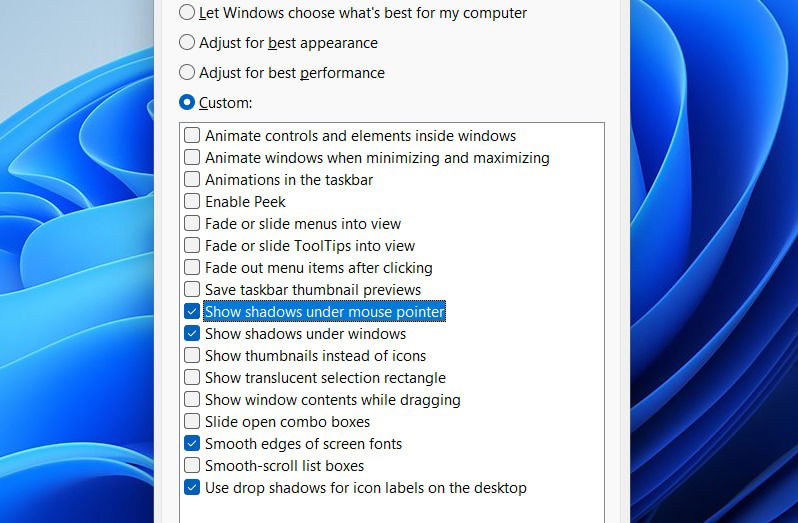Turn on 'Animations in the taskbar'

pyautogui.click(x=192, y=179)
